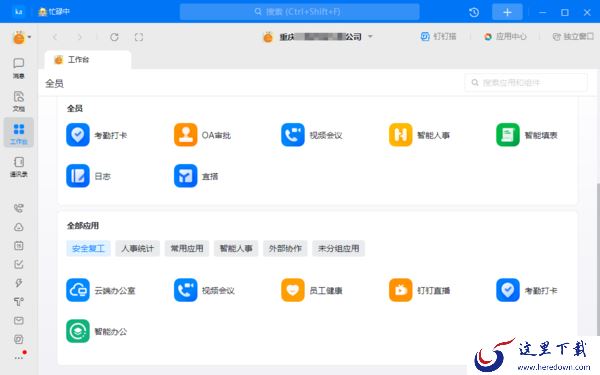Open the to-do checkmark sidebar icon
Viewport: 600px width, 375px height.
[19, 264]
